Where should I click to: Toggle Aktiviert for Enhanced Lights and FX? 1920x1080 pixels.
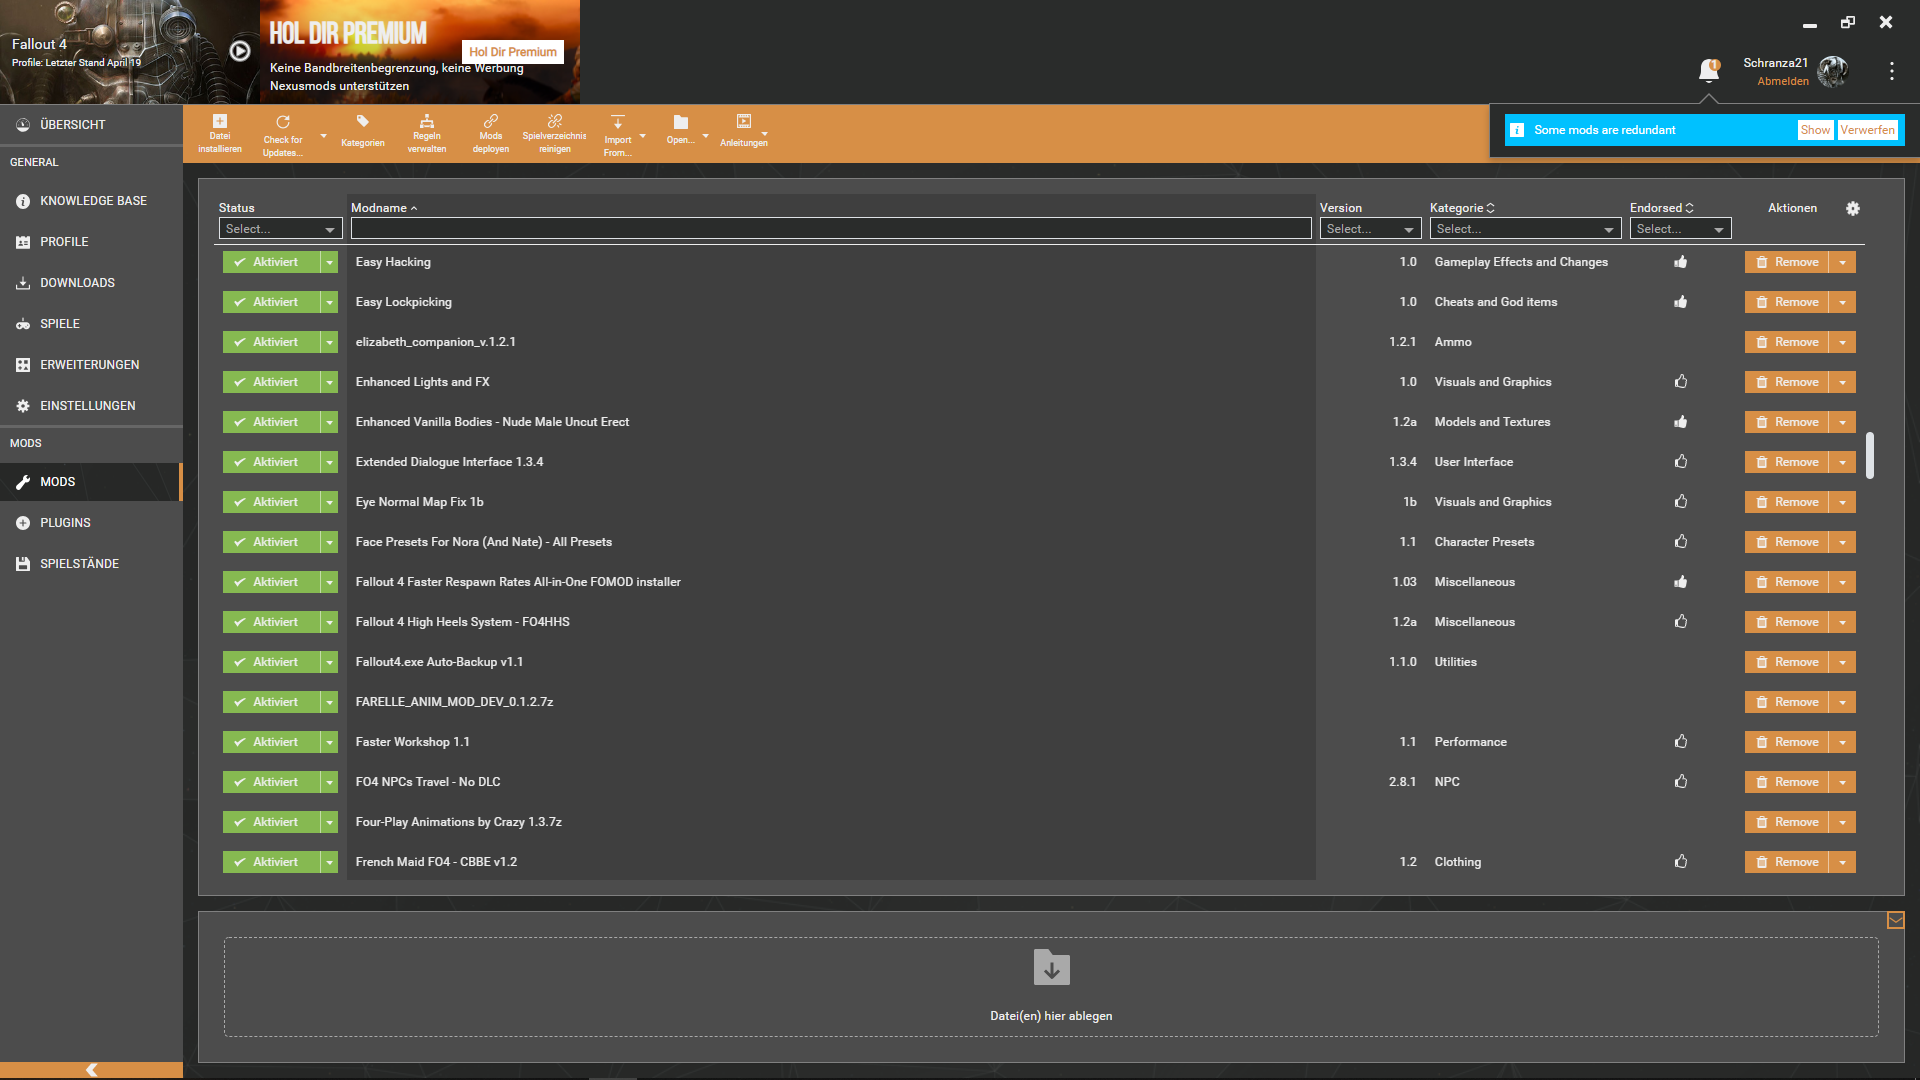(x=271, y=382)
